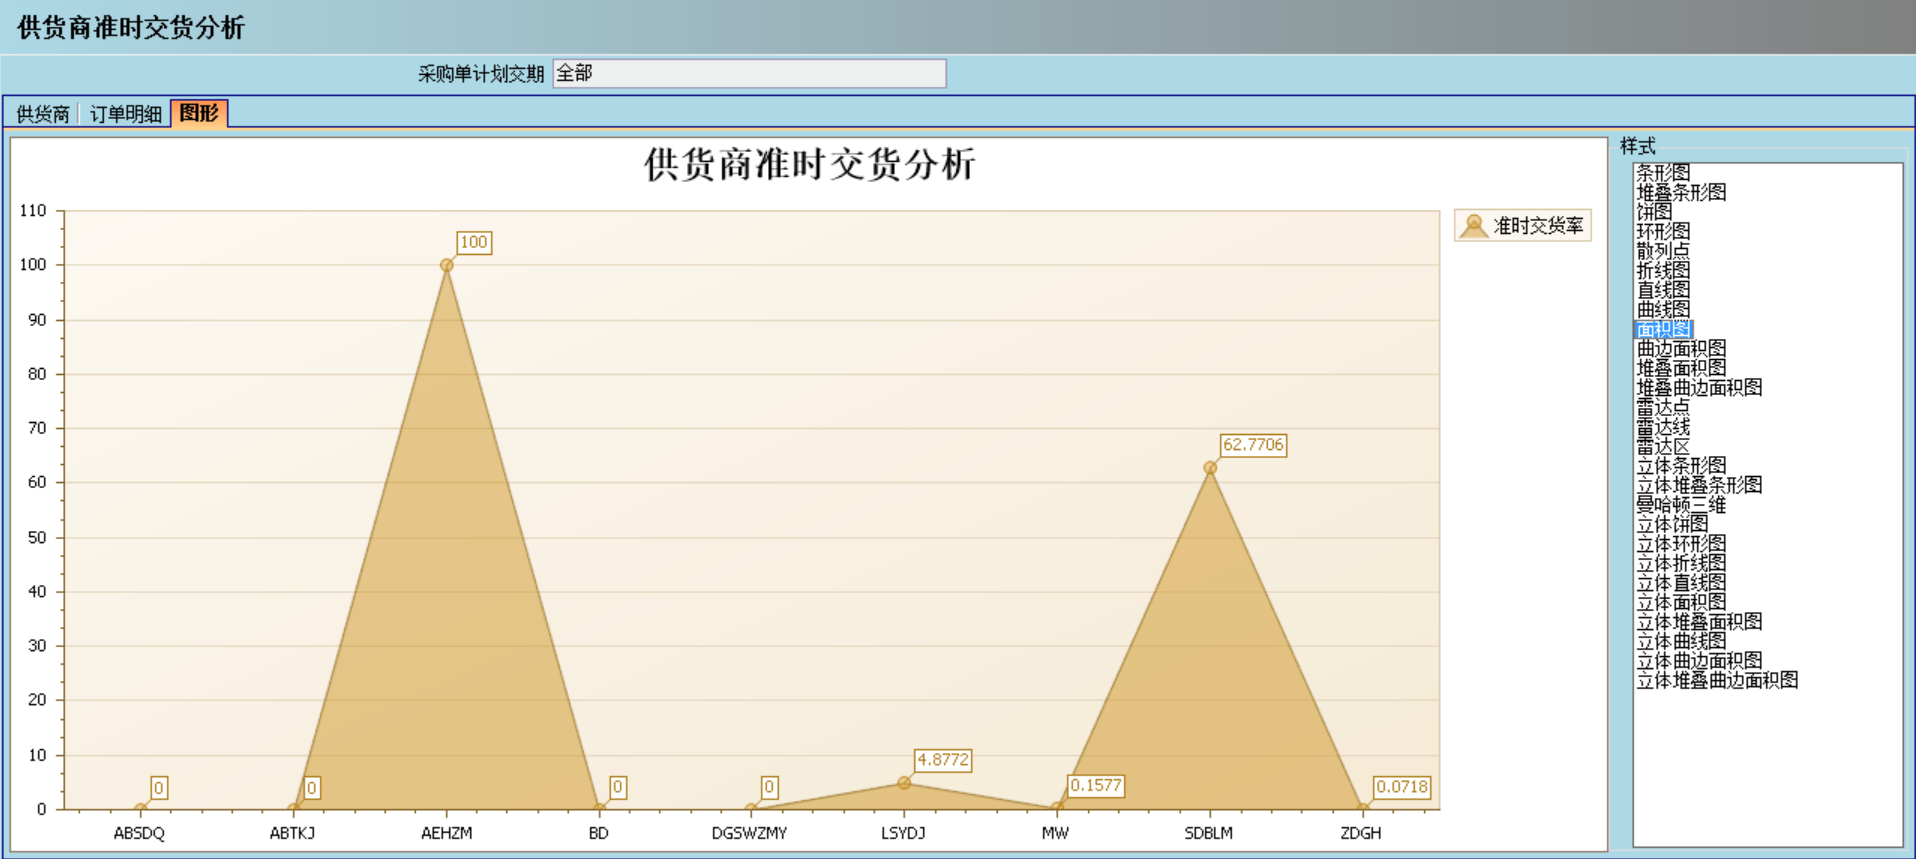Click the ZDGH axis label
Screen dimensions: 1916x859
1361,833
